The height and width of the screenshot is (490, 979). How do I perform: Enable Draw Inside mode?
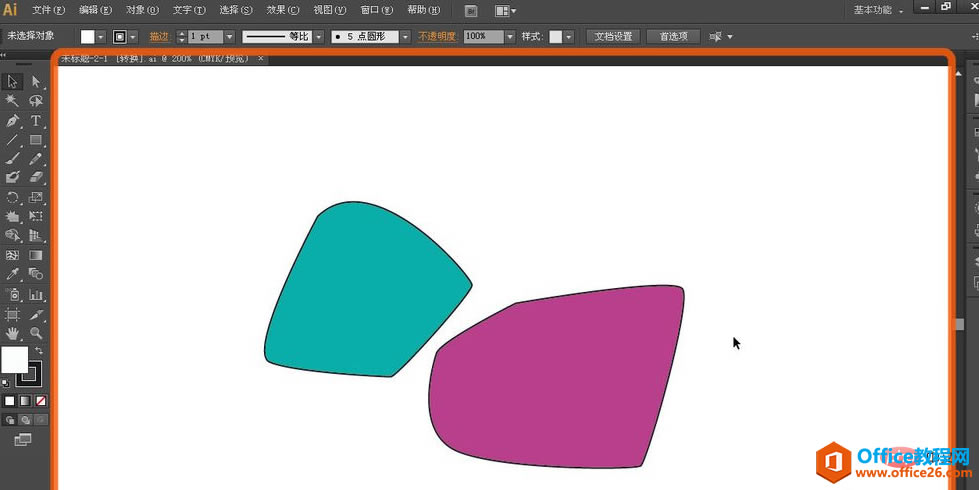(41, 420)
